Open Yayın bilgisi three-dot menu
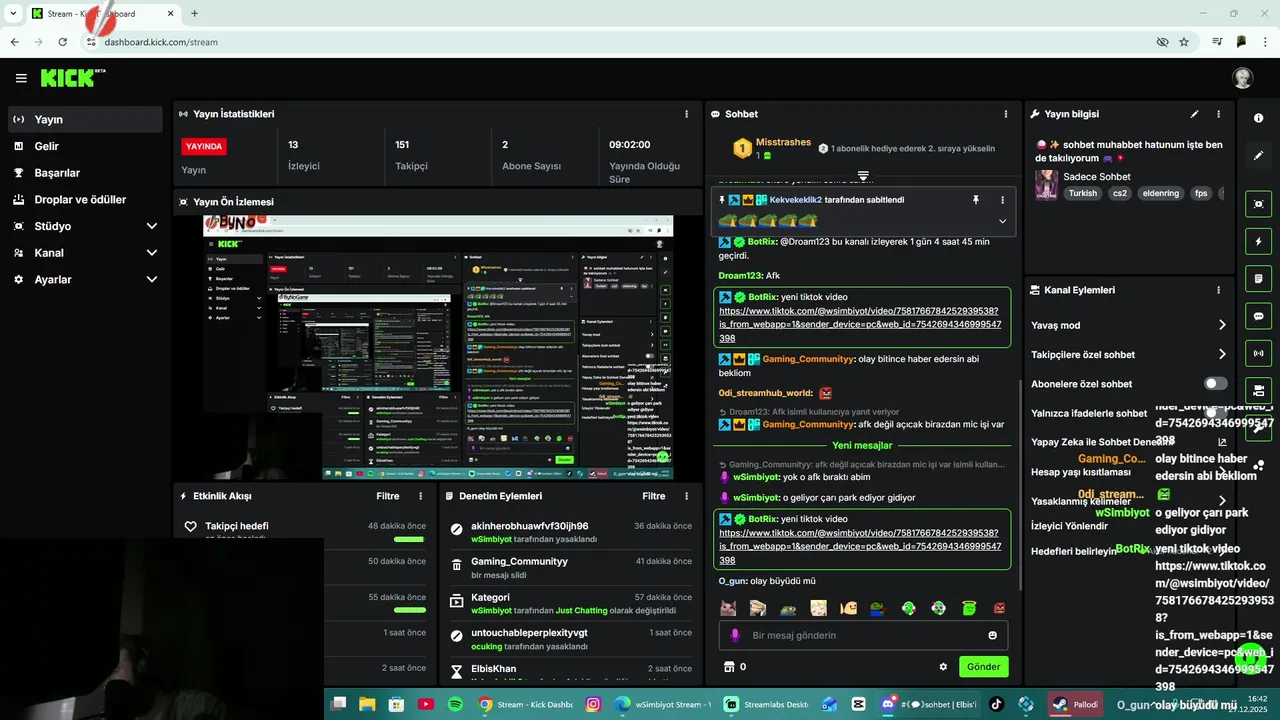 1218,114
